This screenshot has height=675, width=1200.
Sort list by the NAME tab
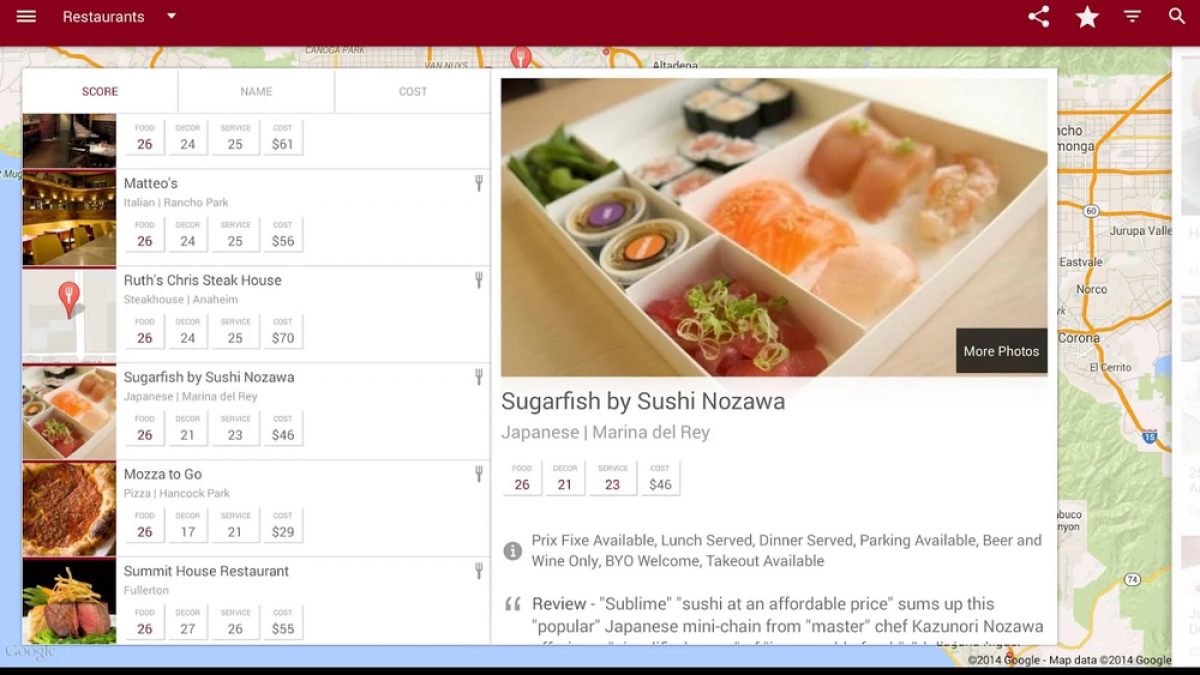point(256,91)
